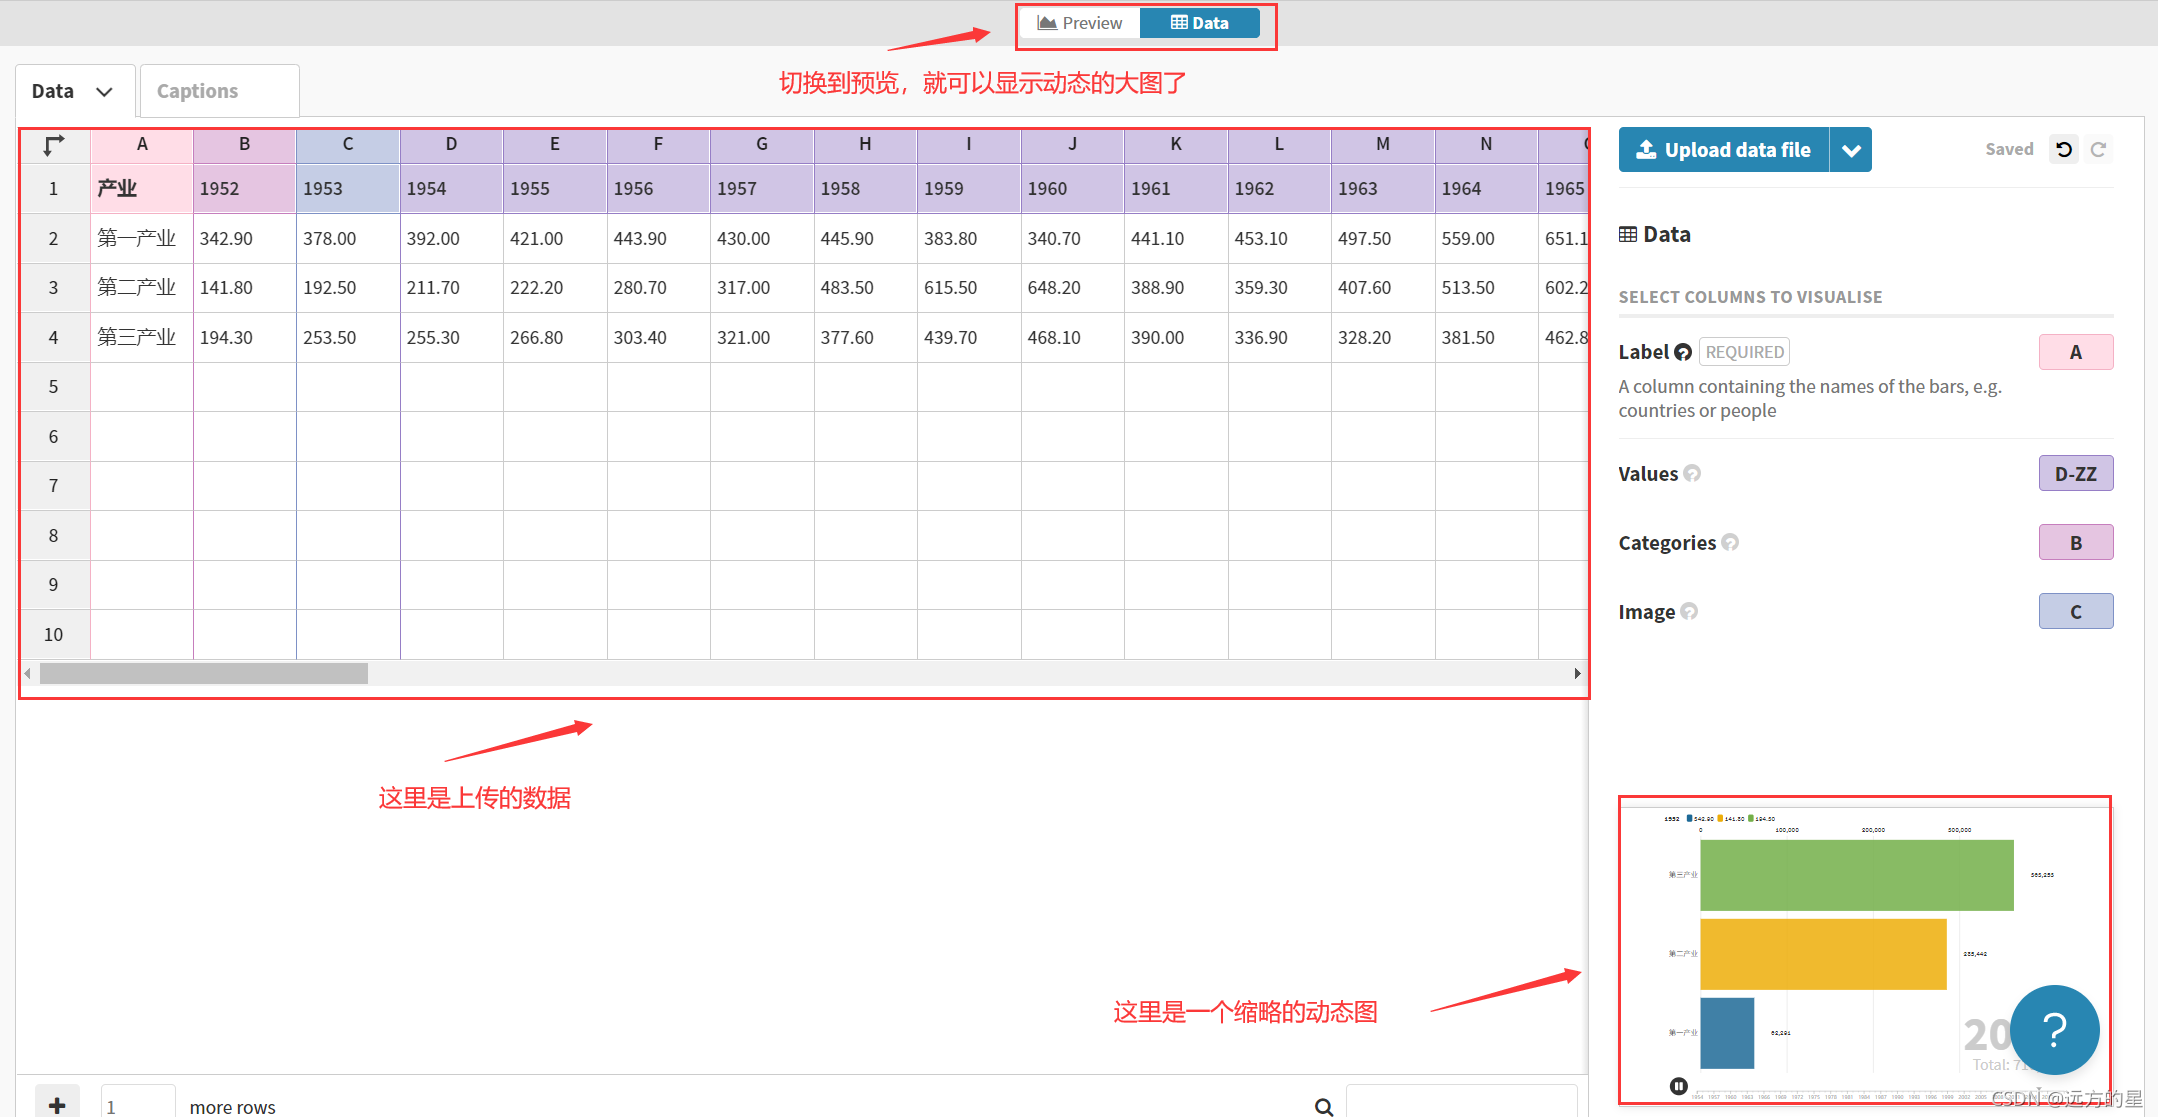Screen dimensions: 2158x1117
Task: Click the search magnifier icon
Action: pyautogui.click(x=1324, y=1105)
